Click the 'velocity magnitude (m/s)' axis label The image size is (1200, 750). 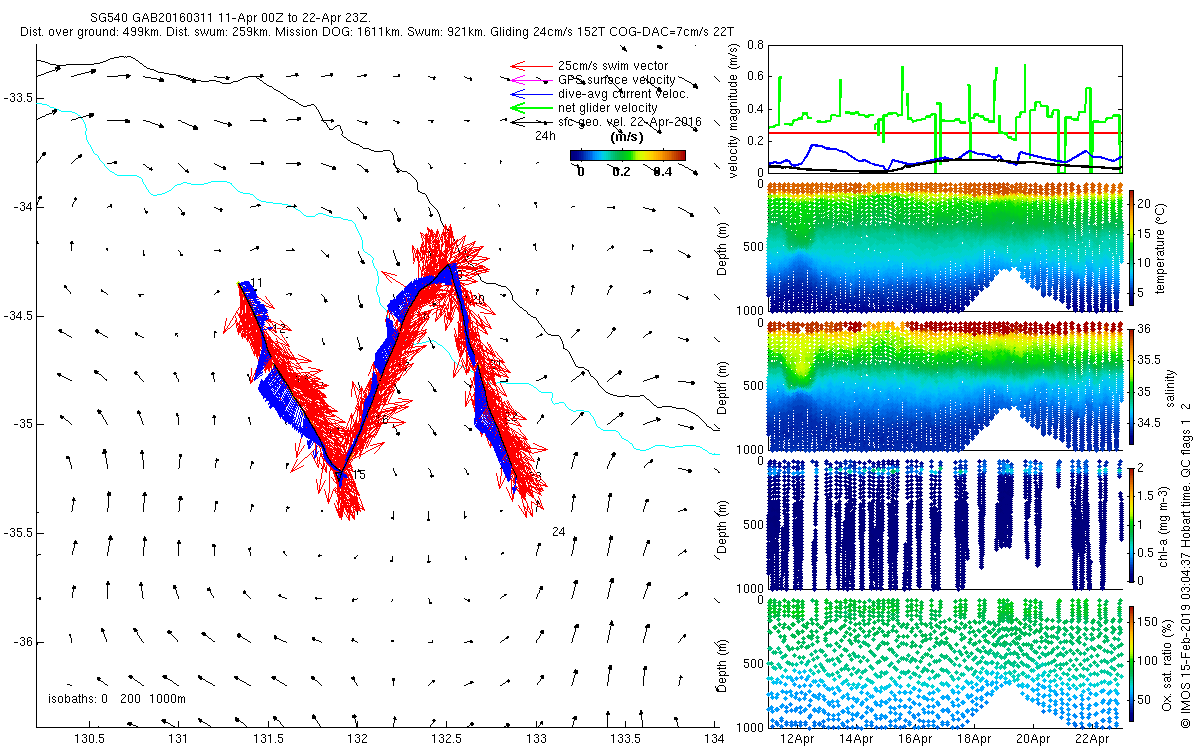[x=734, y=111]
